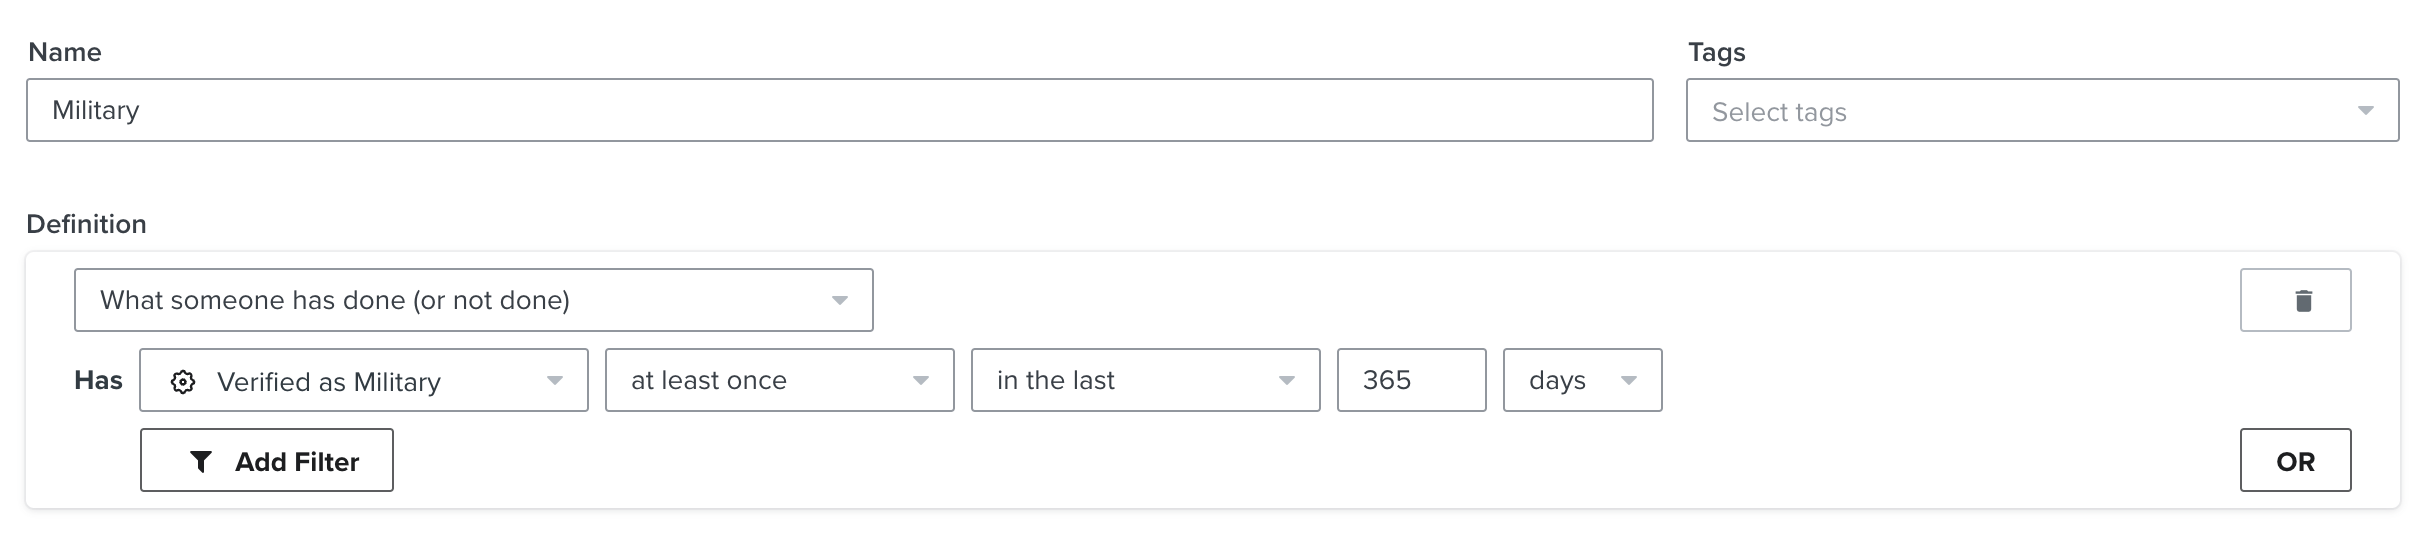This screenshot has height=540, width=2426.
Task: Click the caret arrow at least once dropdown
Action: (921, 380)
